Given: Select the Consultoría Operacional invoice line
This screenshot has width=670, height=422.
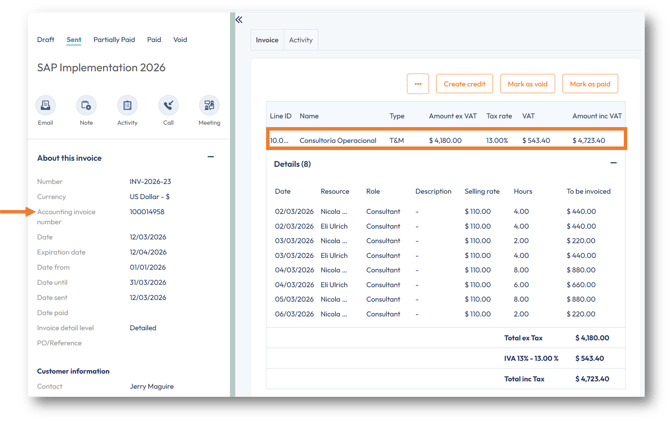Looking at the screenshot, I should [x=447, y=140].
